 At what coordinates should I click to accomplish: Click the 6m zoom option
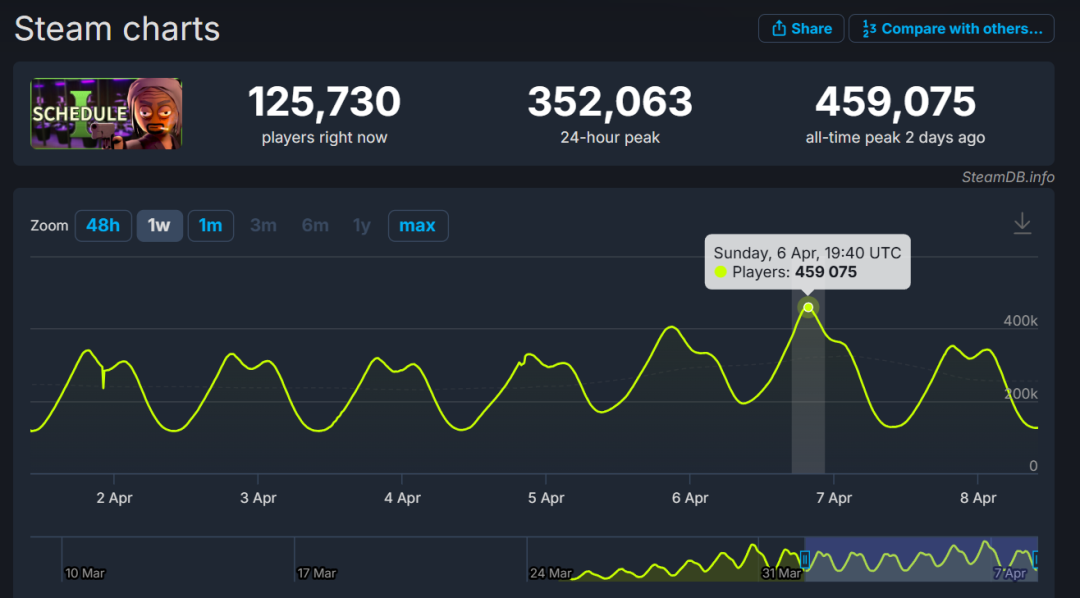(x=315, y=226)
